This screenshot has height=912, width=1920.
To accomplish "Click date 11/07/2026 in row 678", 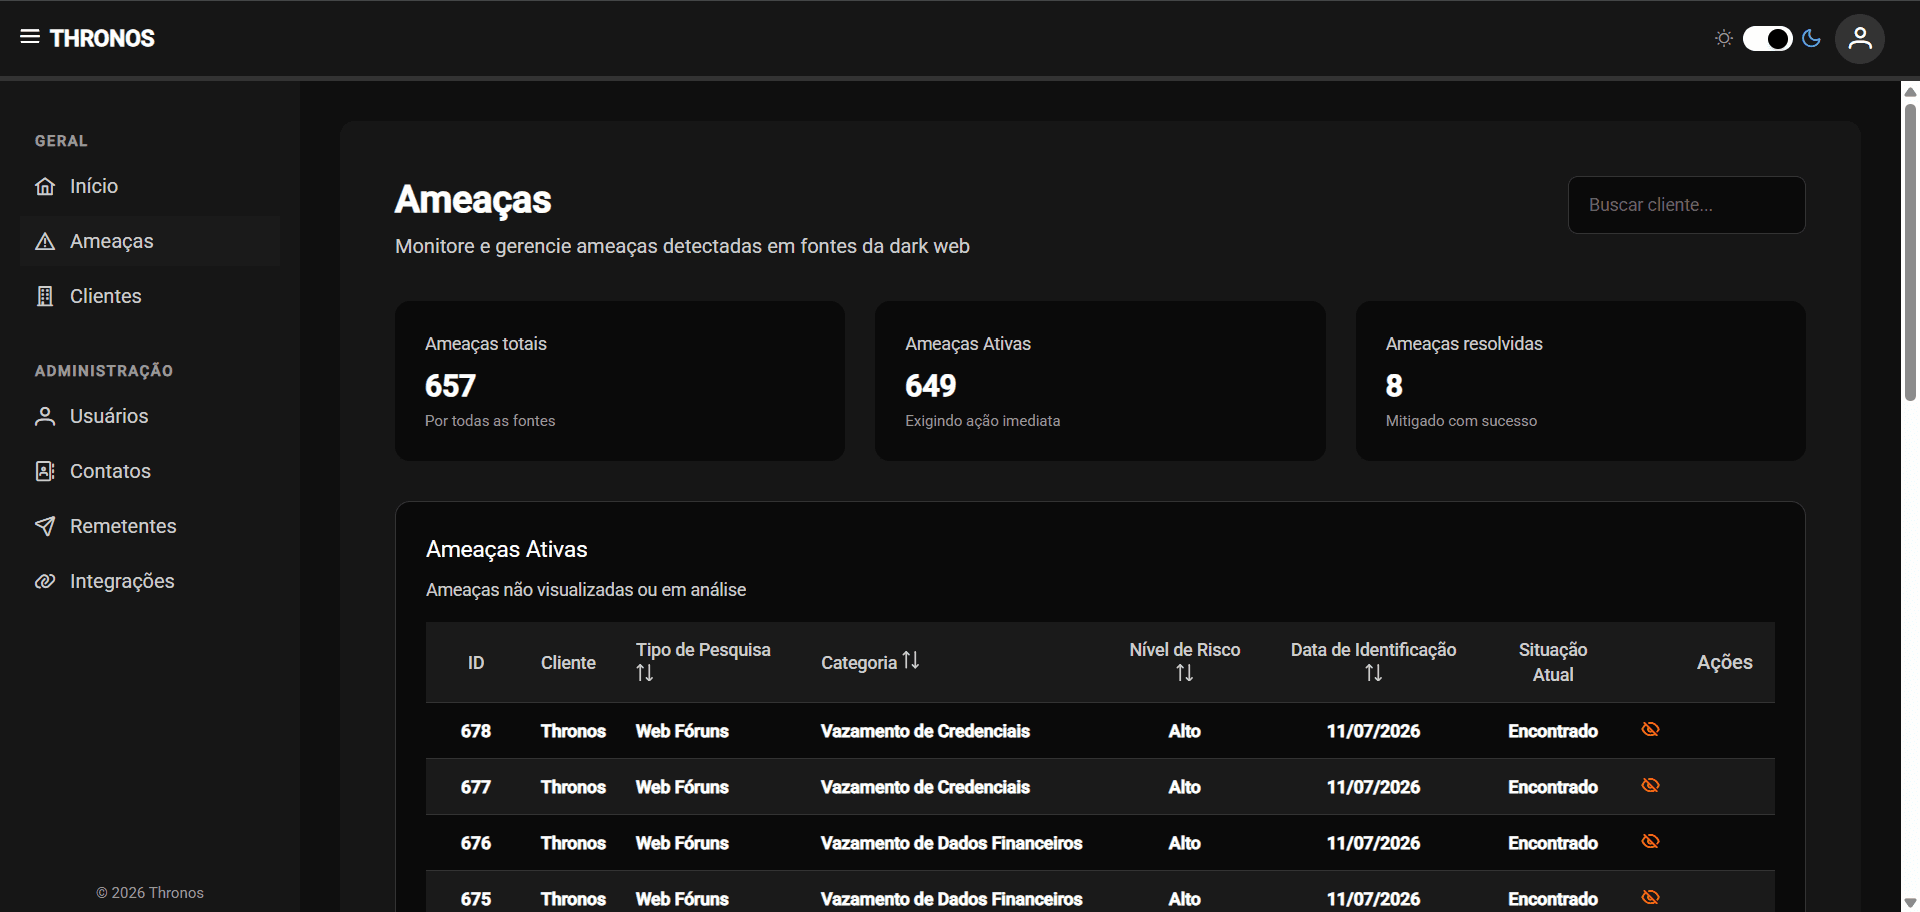I will point(1373,731).
